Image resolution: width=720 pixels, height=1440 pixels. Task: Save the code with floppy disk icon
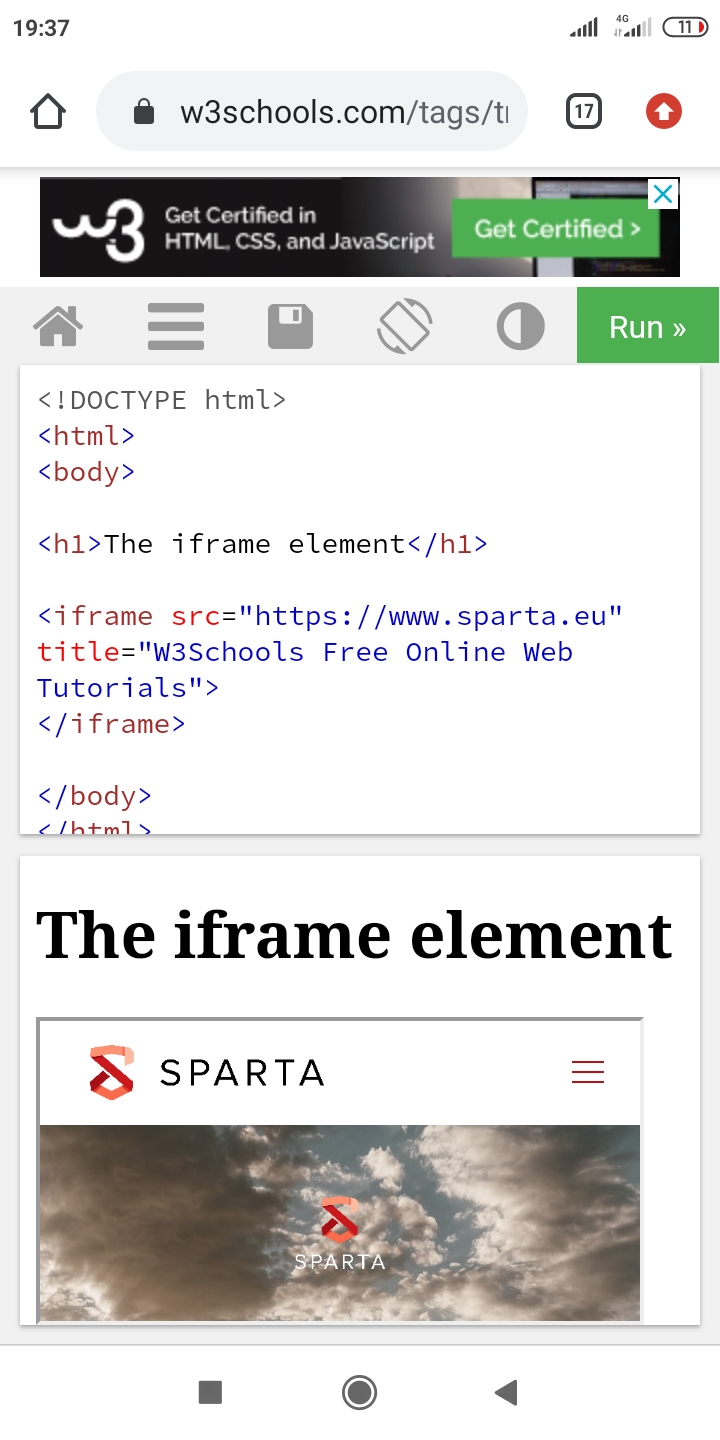(x=290, y=327)
